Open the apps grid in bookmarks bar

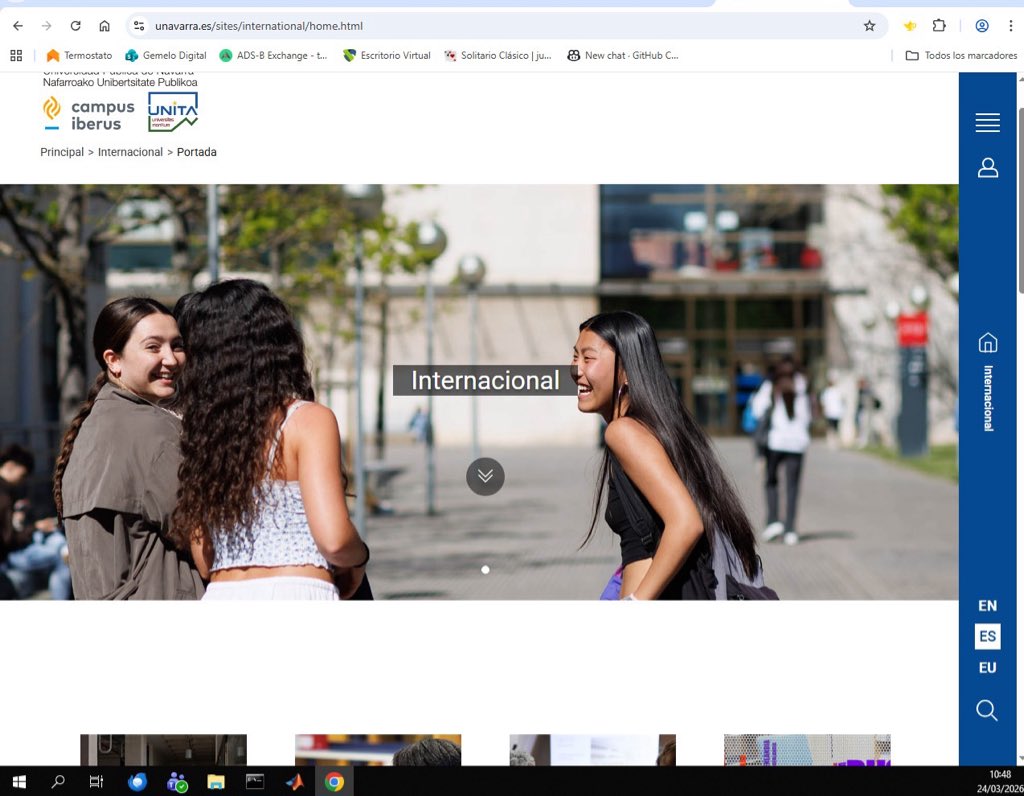point(16,56)
